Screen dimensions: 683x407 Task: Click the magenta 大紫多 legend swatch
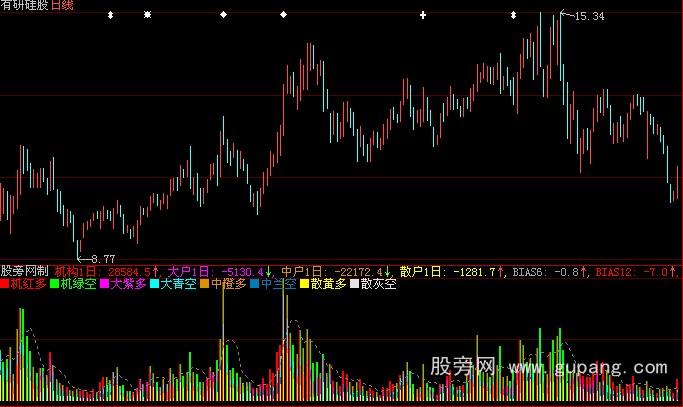tap(105, 284)
